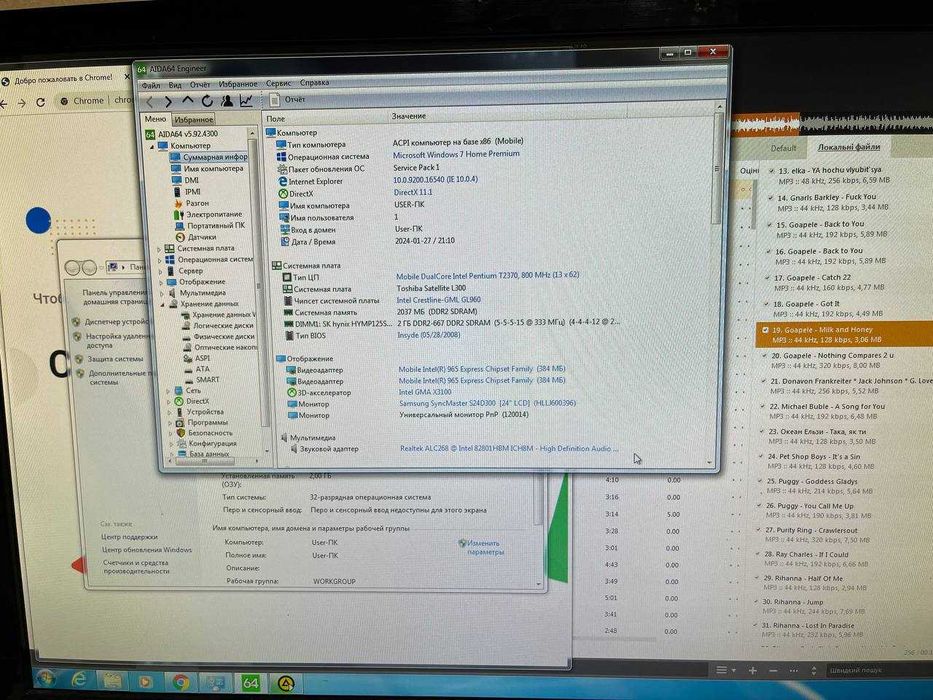Expand the Отображение tree node
The width and height of the screenshot is (933, 700).
[x=161, y=282]
